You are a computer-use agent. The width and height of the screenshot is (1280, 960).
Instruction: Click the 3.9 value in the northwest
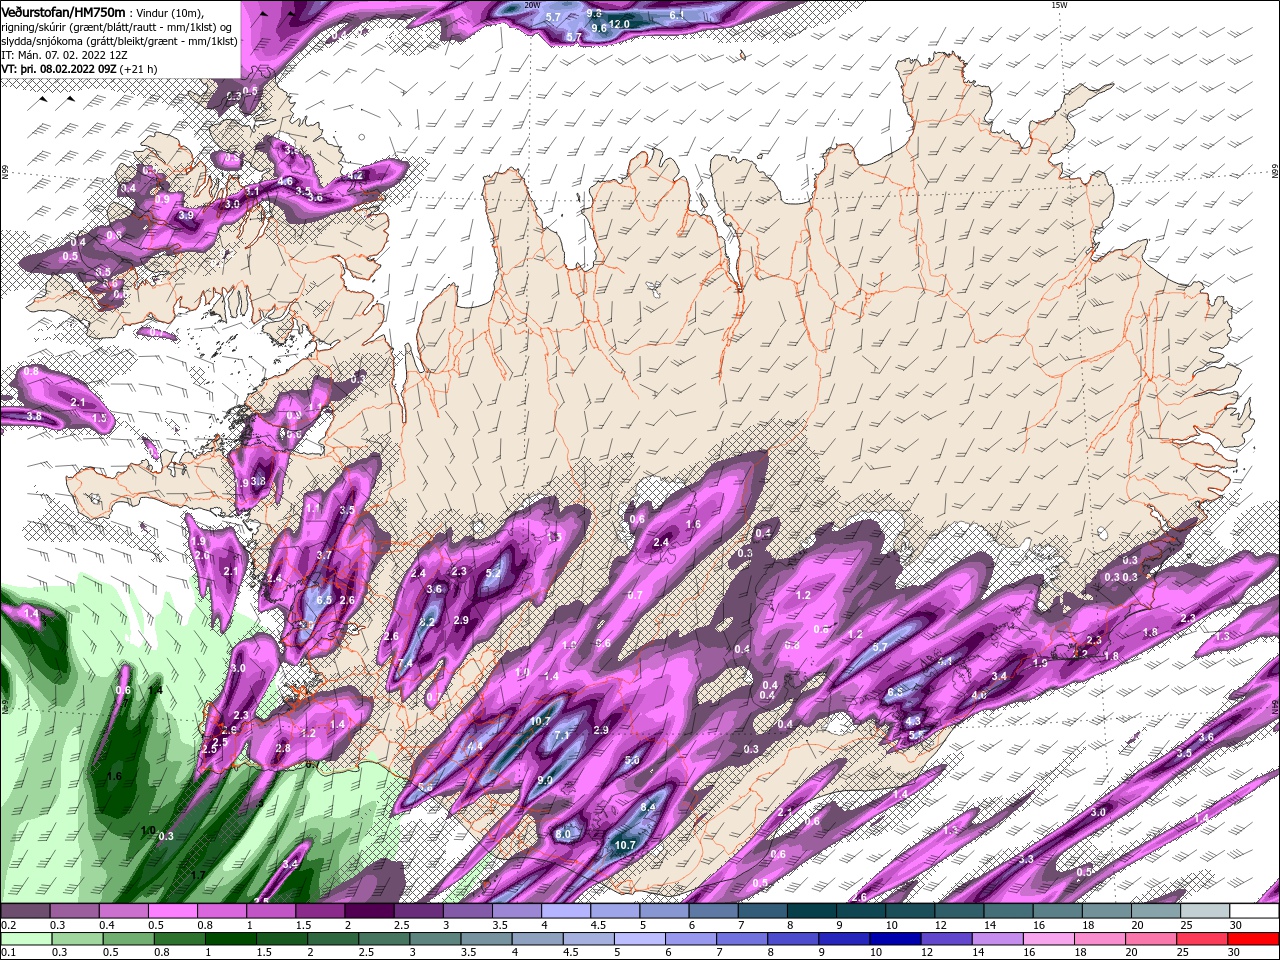pyautogui.click(x=186, y=215)
